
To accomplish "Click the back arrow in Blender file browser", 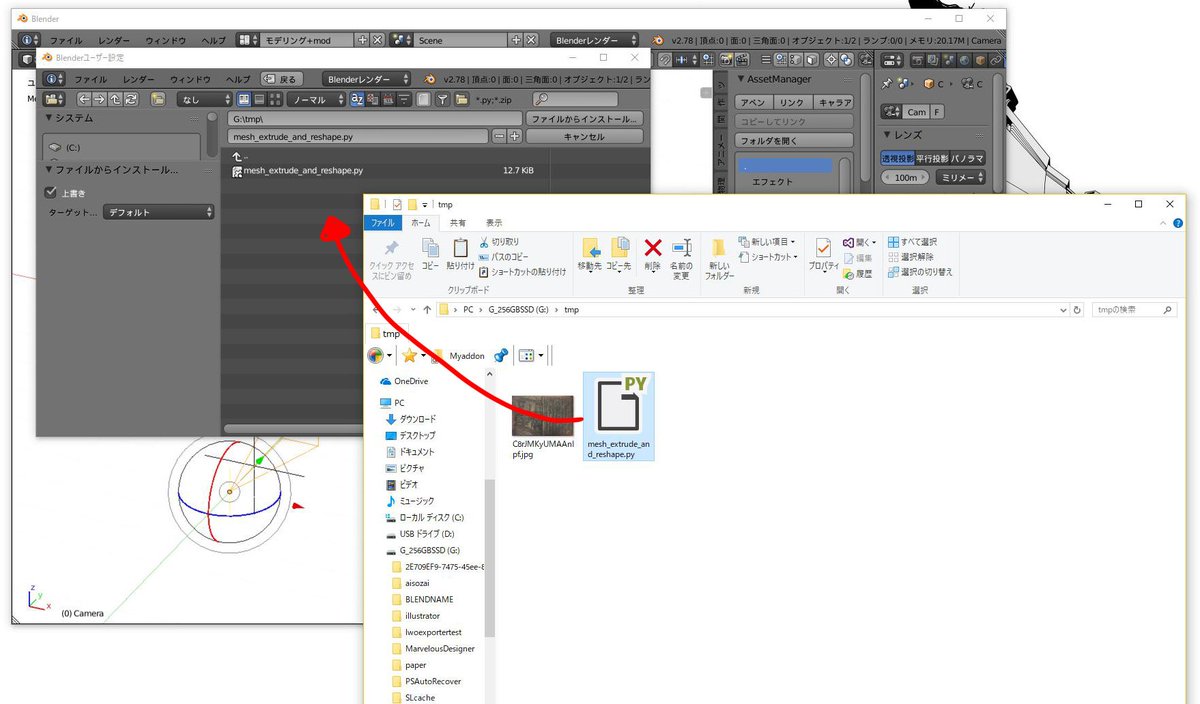I will (x=84, y=99).
